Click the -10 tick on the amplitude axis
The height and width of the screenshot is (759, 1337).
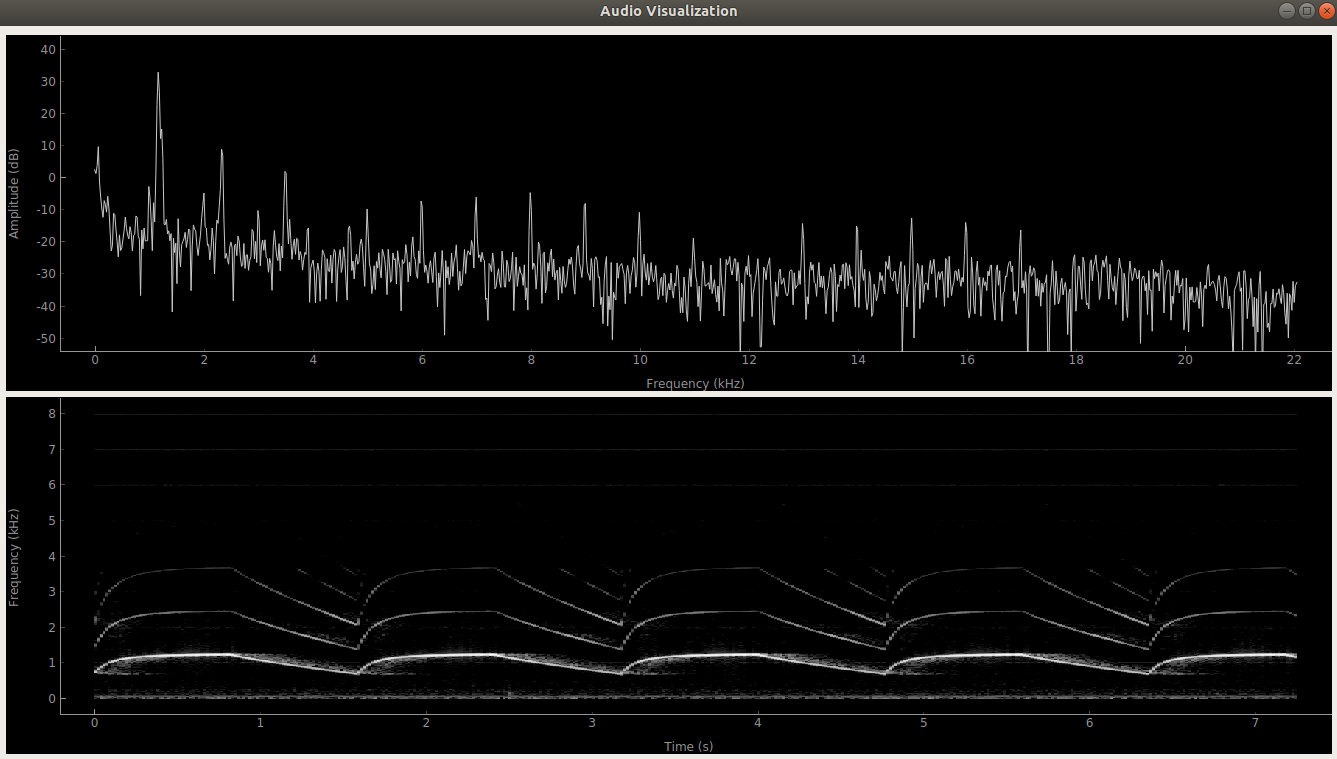pos(44,210)
